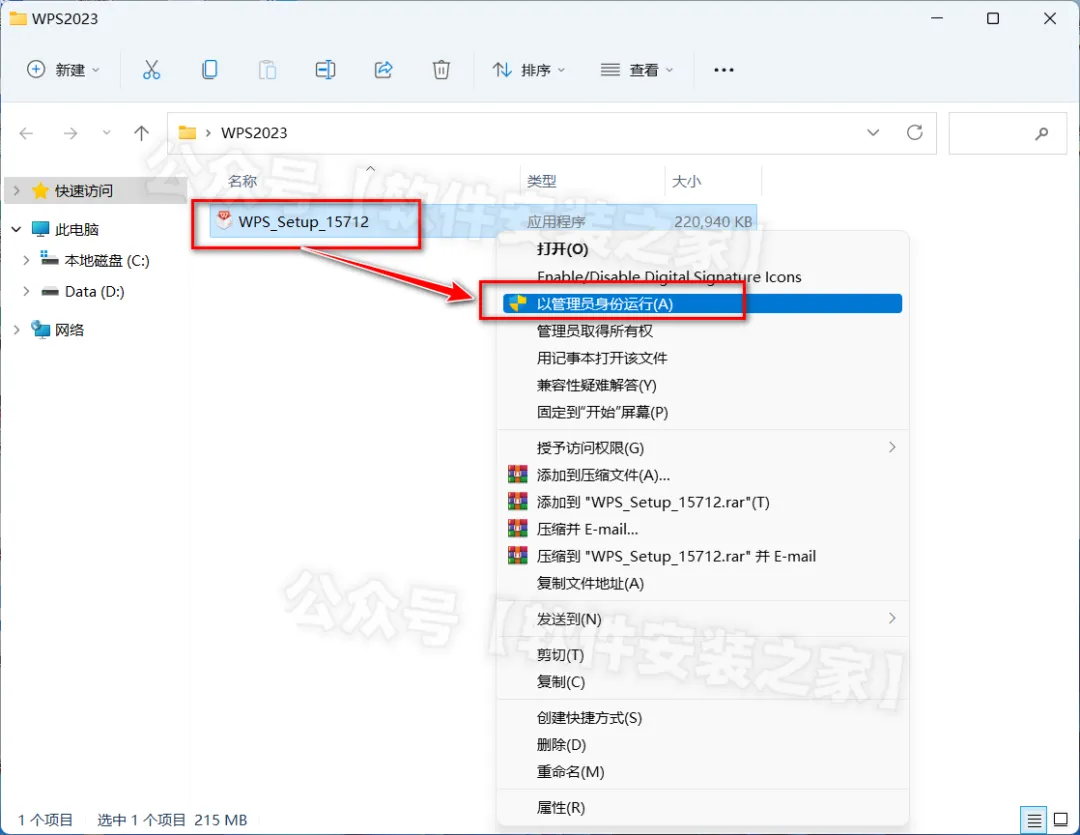This screenshot has height=835, width=1080.
Task: Click the WPS_Setup_15712 file icon
Action: (224, 220)
